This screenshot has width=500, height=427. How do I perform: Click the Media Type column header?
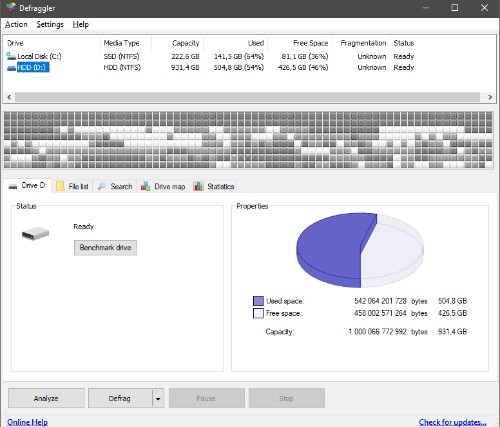point(126,43)
